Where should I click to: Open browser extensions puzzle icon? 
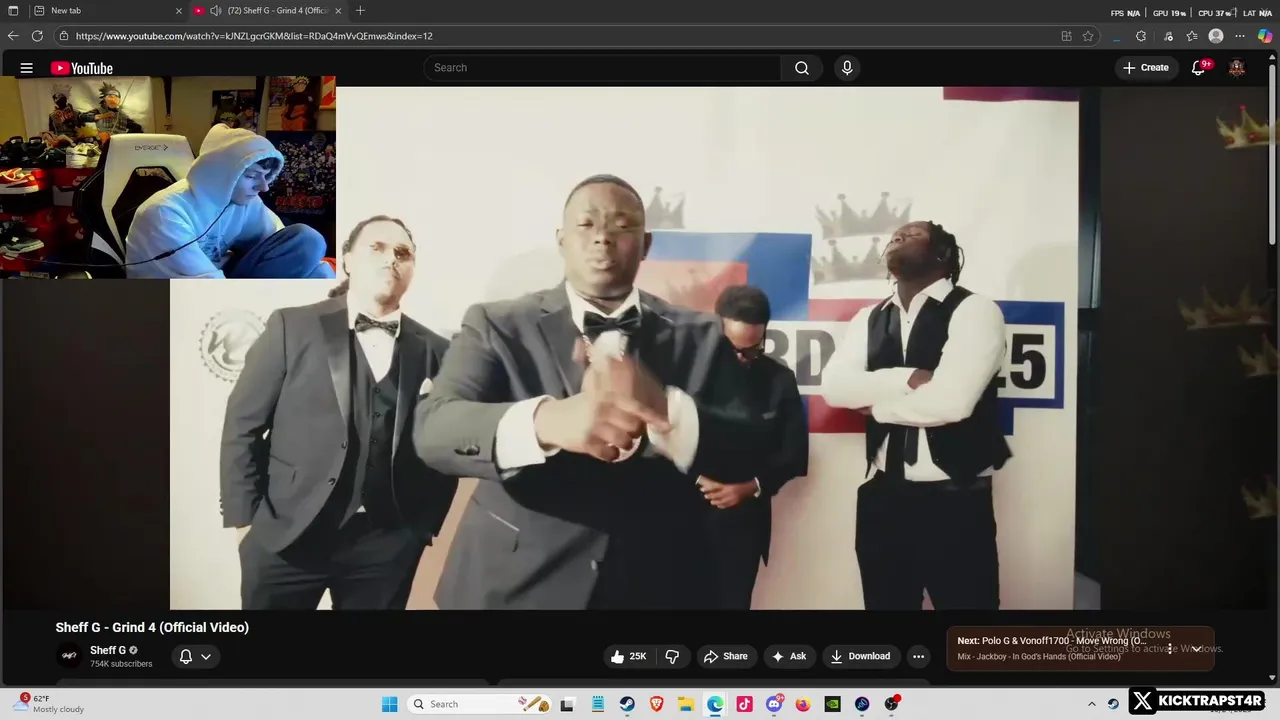[x=1141, y=36]
